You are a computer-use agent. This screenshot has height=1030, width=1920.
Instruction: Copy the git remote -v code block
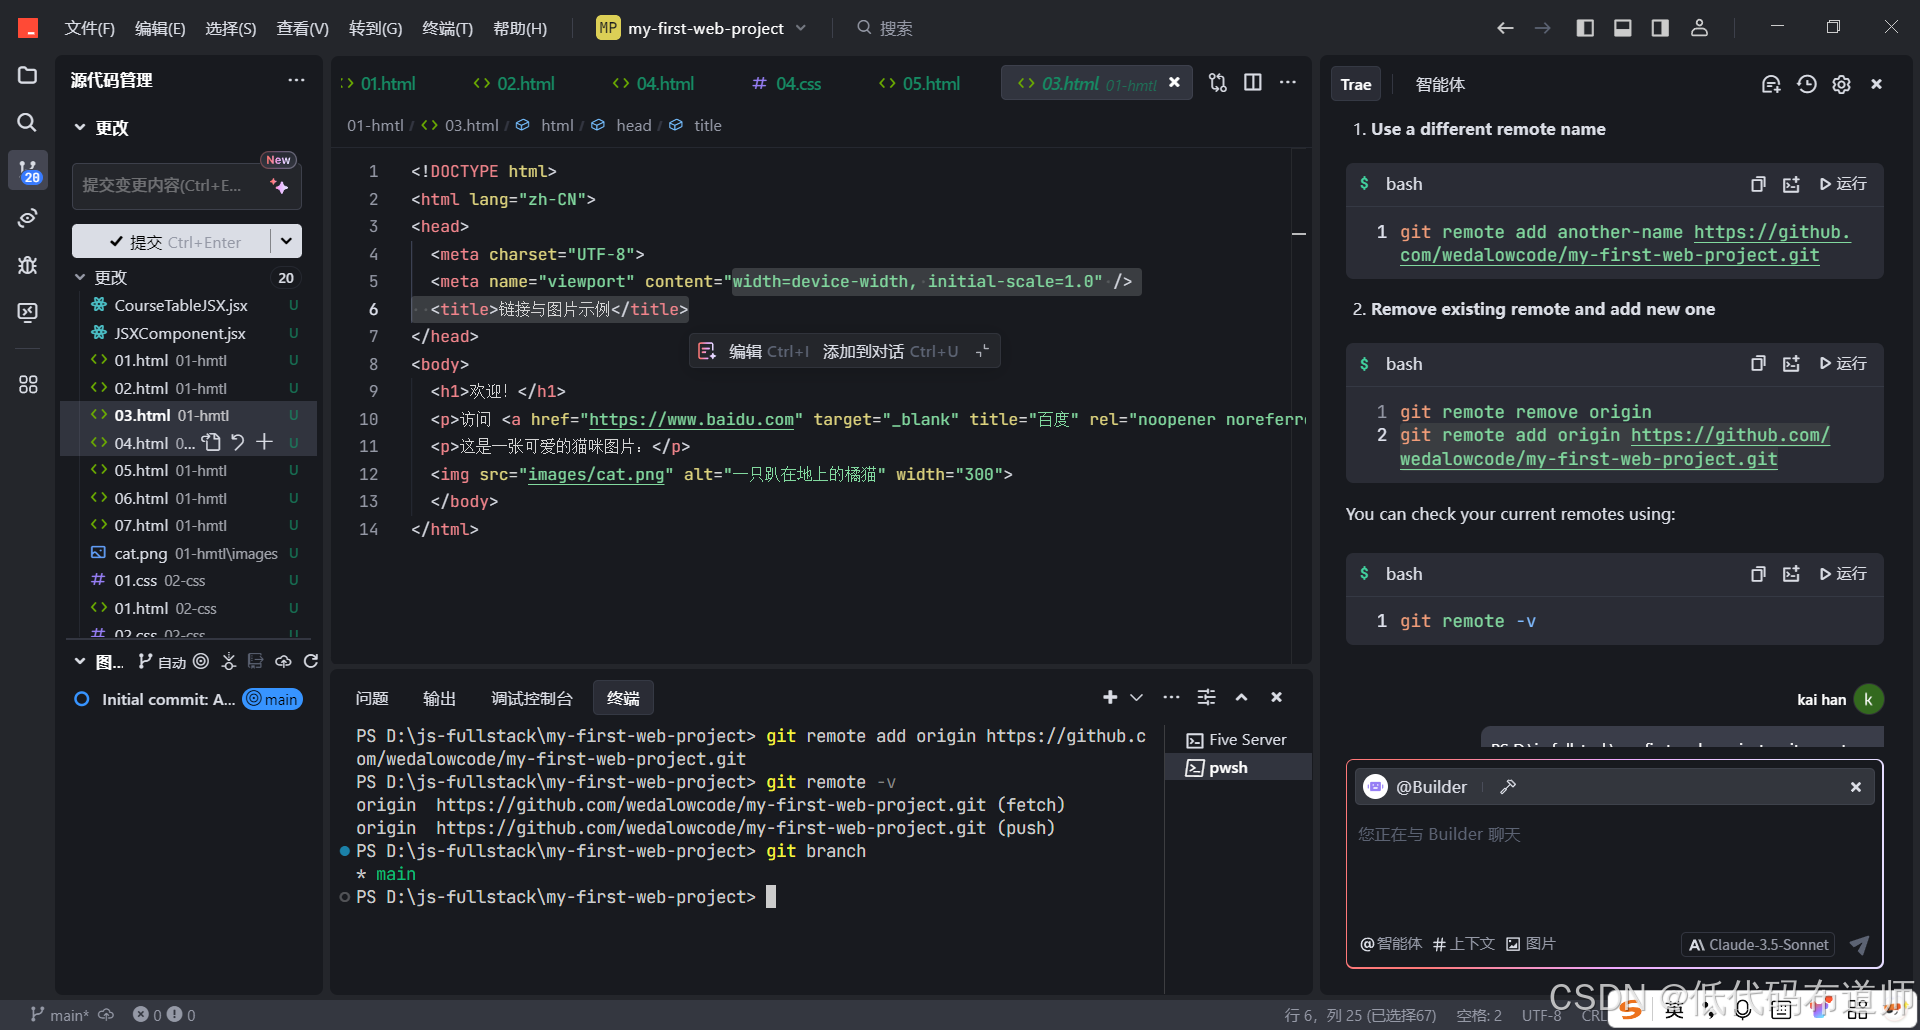pyautogui.click(x=1758, y=574)
